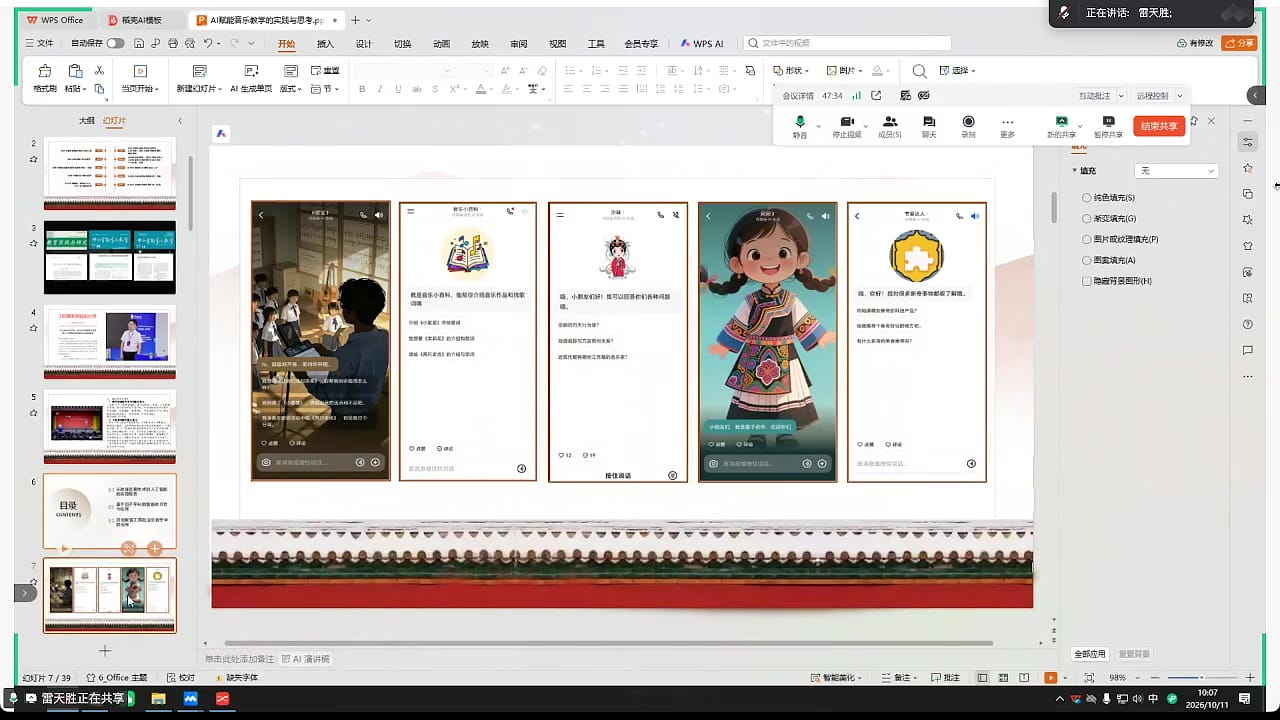Open remote control dropdown arrow
The height and width of the screenshot is (720, 1280).
click(1180, 96)
